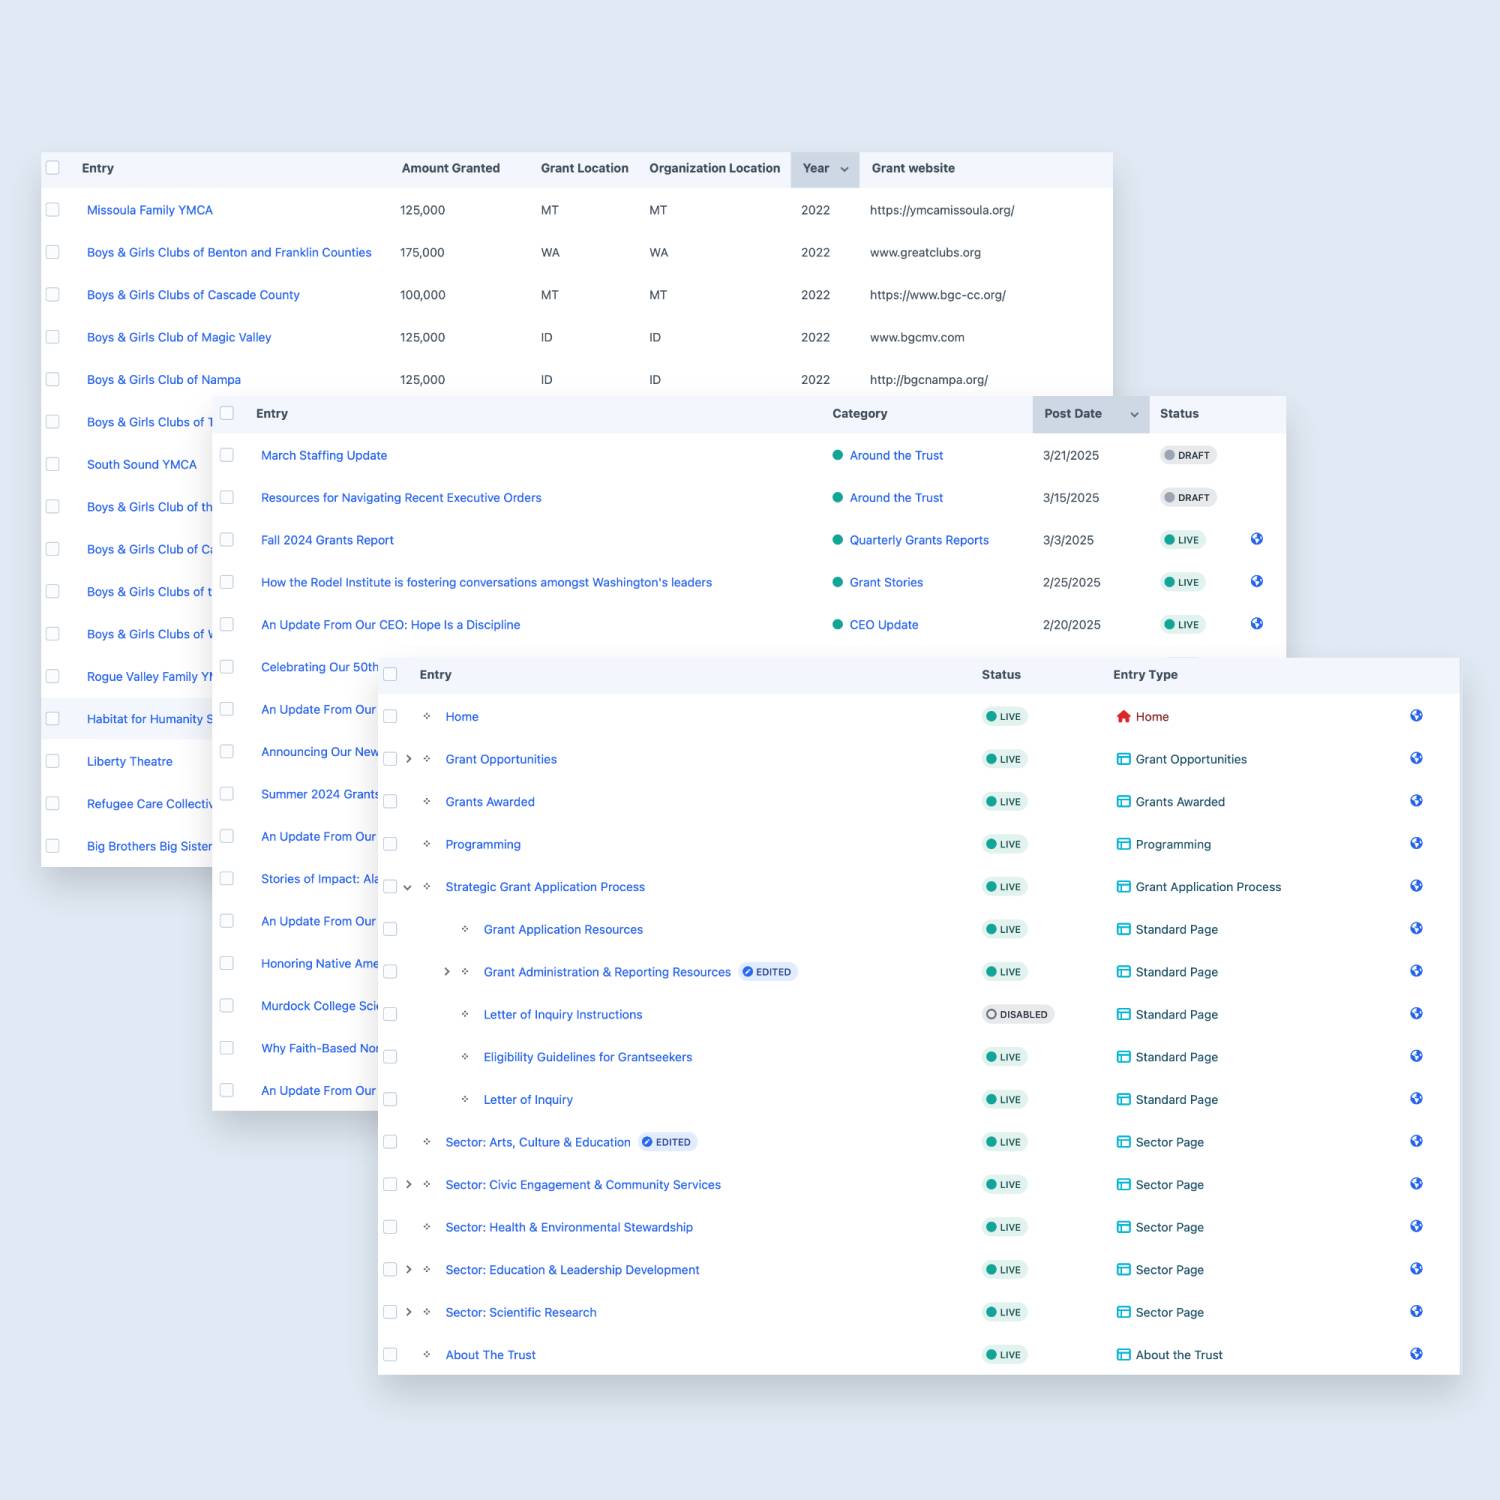This screenshot has width=1500, height=1500.
Task: Open the Eligibility Guidelines for Grantseekers entry
Action: (587, 1057)
